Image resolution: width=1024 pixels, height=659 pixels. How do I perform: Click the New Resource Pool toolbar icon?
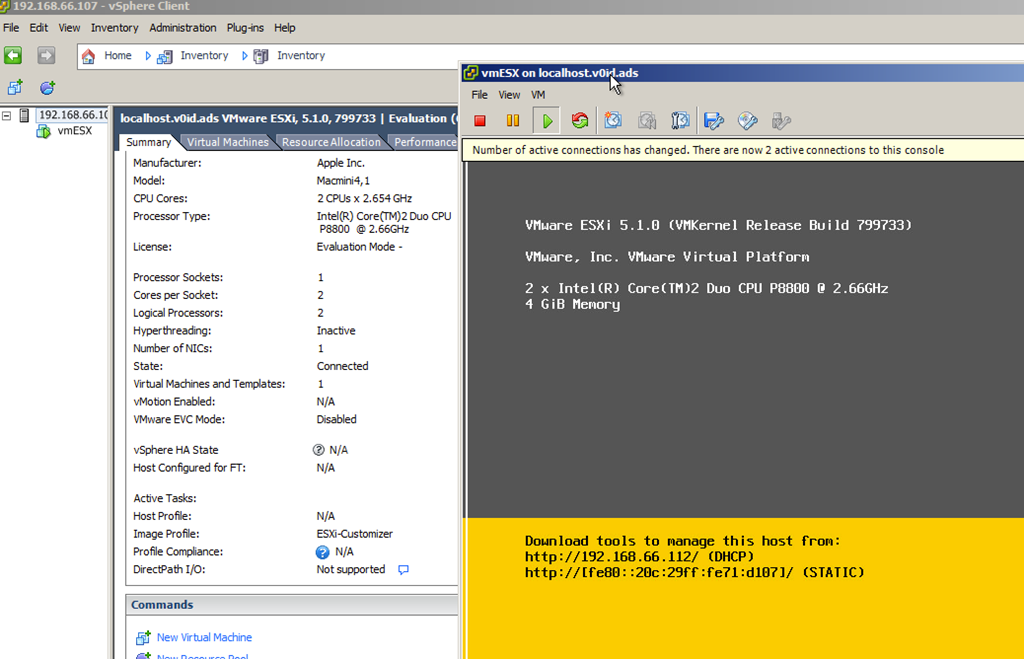click(x=47, y=88)
